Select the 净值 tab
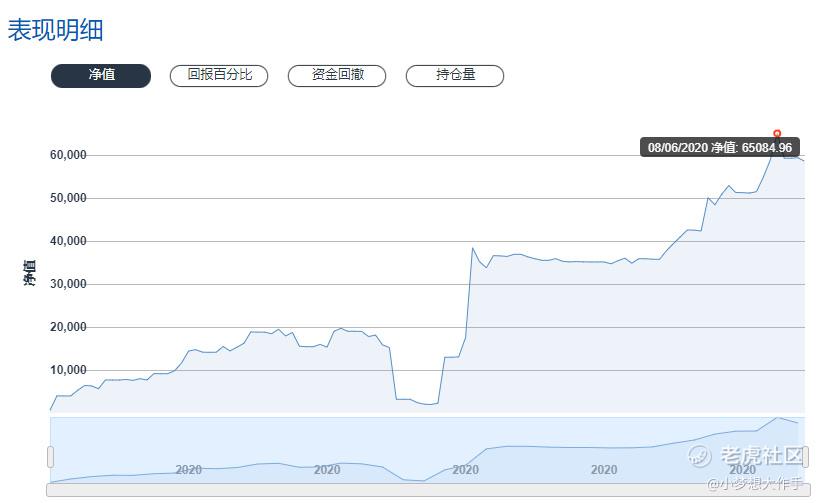This screenshot has height=503, width=819. pos(101,76)
